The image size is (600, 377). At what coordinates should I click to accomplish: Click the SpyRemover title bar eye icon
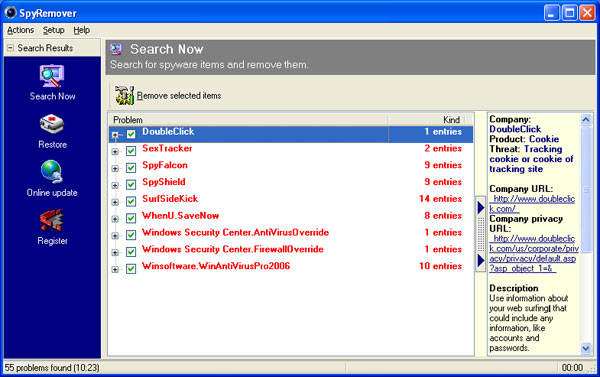[10, 12]
